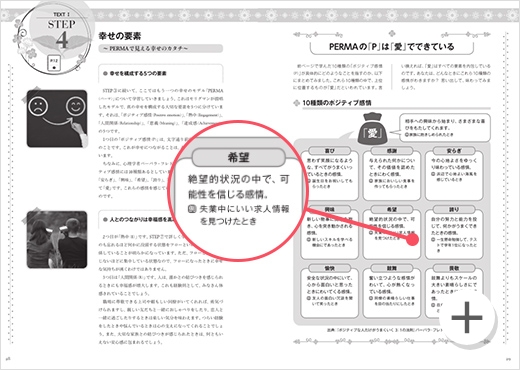
Task: Click the plus zoom icon on the page
Action: point(467,317)
